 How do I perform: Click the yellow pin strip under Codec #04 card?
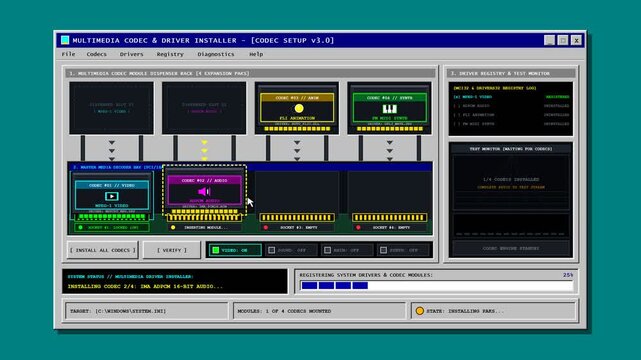tap(390, 129)
